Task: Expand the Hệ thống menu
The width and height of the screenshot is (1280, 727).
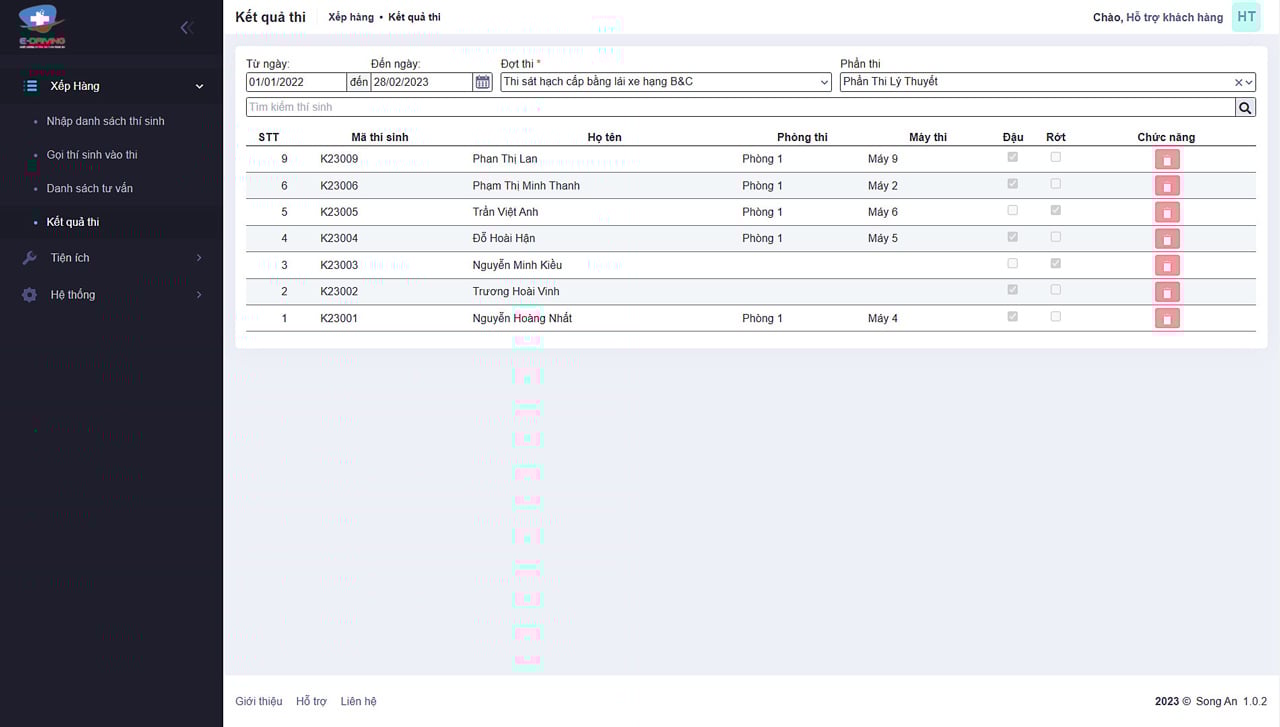Action: click(112, 295)
